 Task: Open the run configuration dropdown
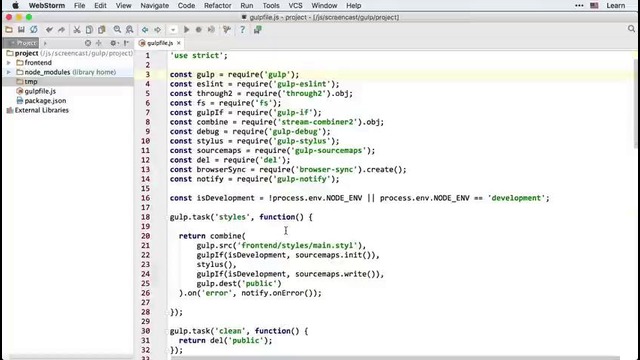tap(173, 30)
